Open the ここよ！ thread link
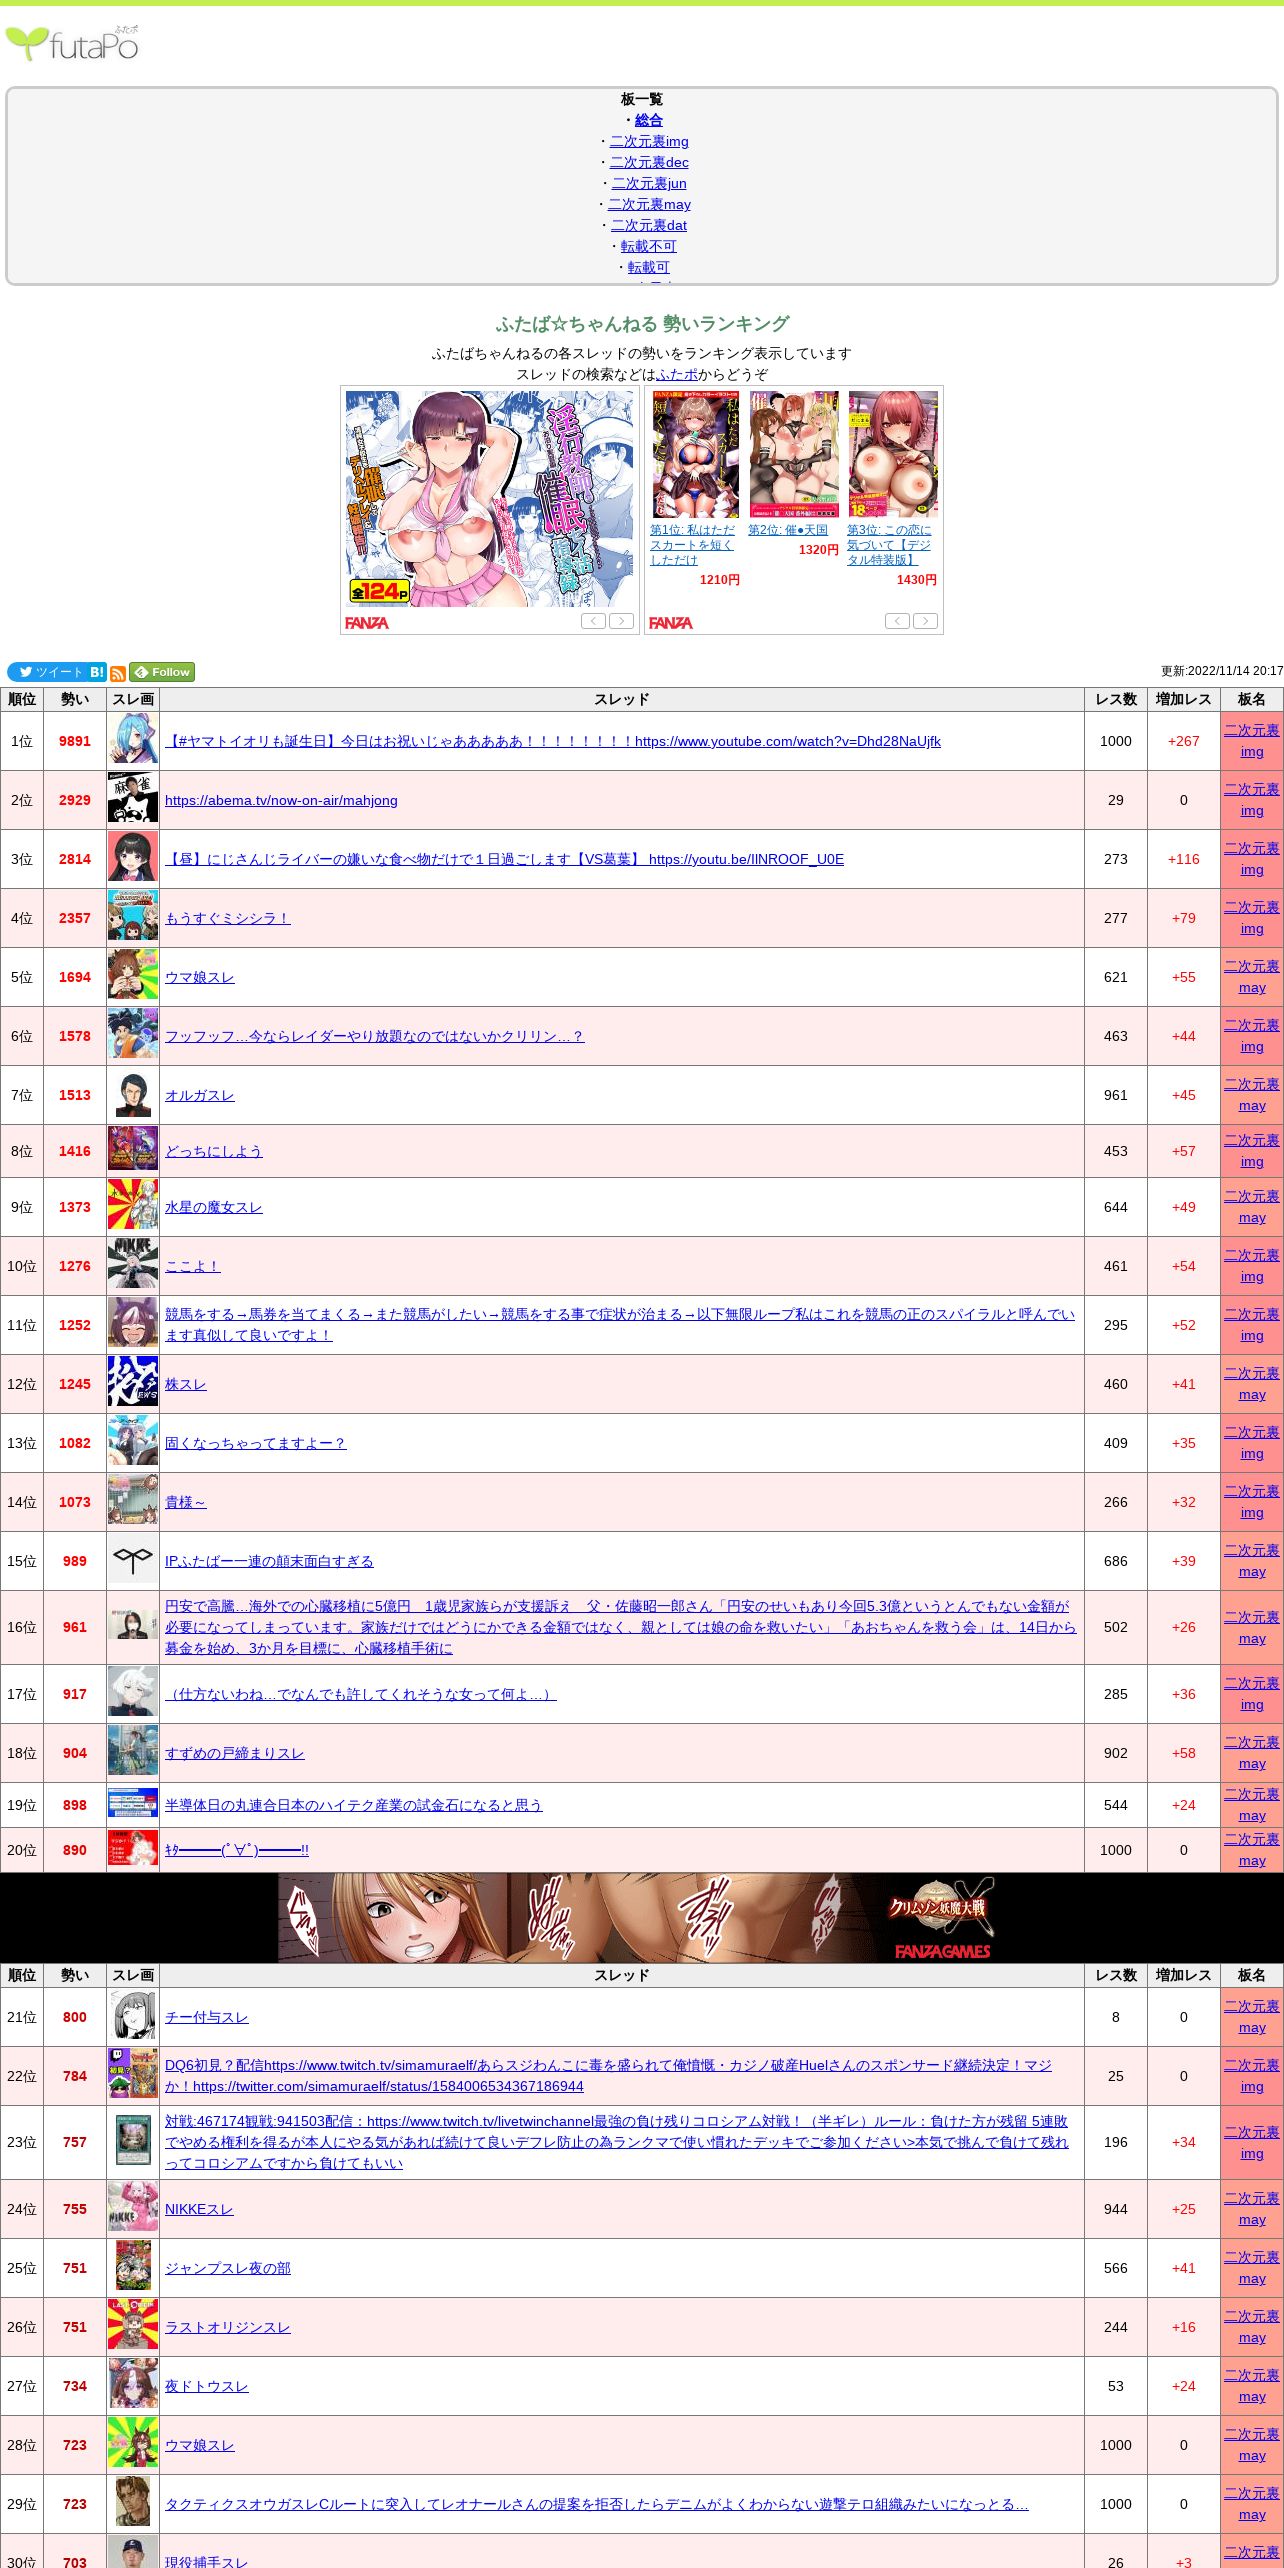1284x2568 pixels. (x=193, y=1266)
